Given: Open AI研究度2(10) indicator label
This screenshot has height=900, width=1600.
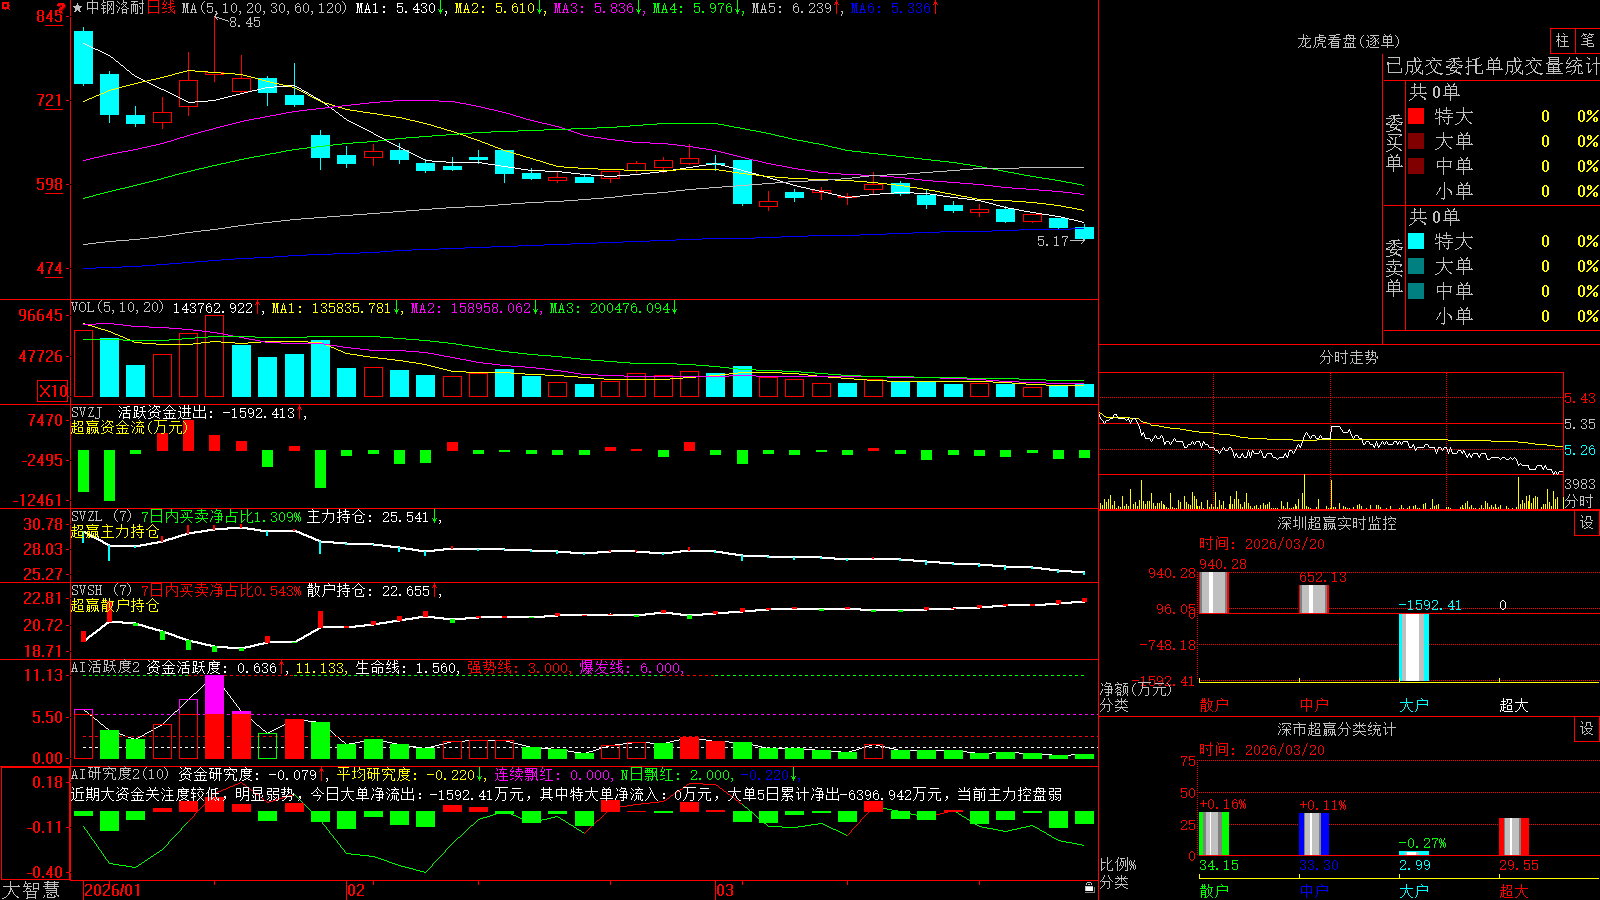Looking at the screenshot, I should (x=120, y=774).
